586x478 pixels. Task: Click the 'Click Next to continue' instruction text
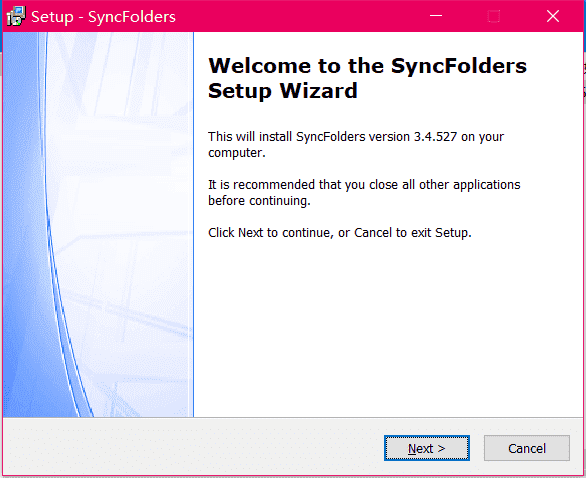[x=340, y=233]
